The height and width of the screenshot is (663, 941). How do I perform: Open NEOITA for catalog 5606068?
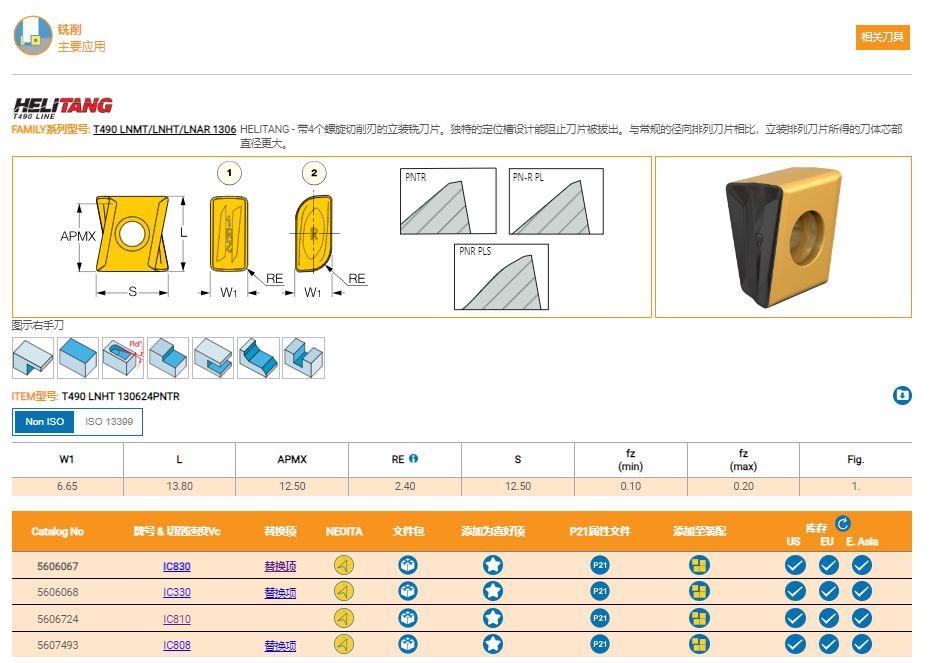click(344, 592)
